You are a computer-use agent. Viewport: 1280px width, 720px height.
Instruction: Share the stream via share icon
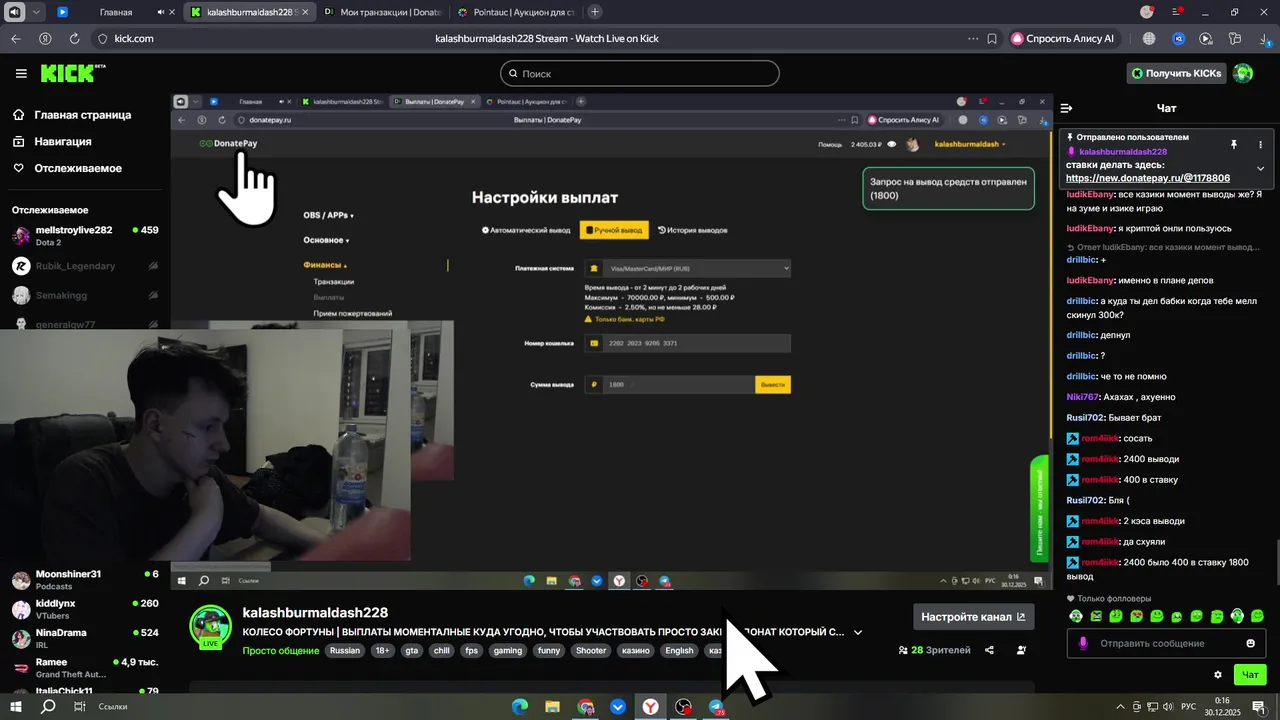point(989,650)
